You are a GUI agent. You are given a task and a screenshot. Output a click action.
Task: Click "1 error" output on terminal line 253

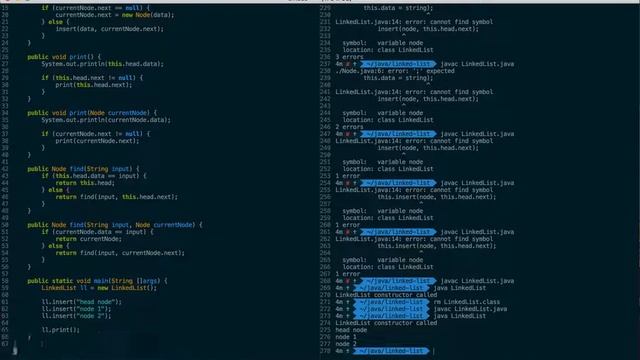(348, 176)
